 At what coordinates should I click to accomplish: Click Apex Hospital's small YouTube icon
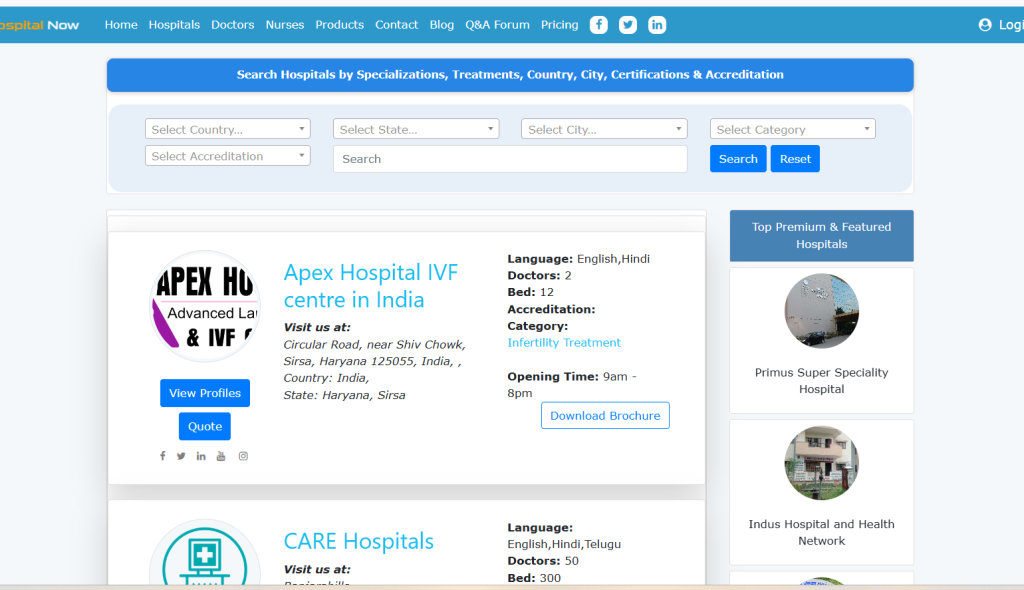(221, 456)
